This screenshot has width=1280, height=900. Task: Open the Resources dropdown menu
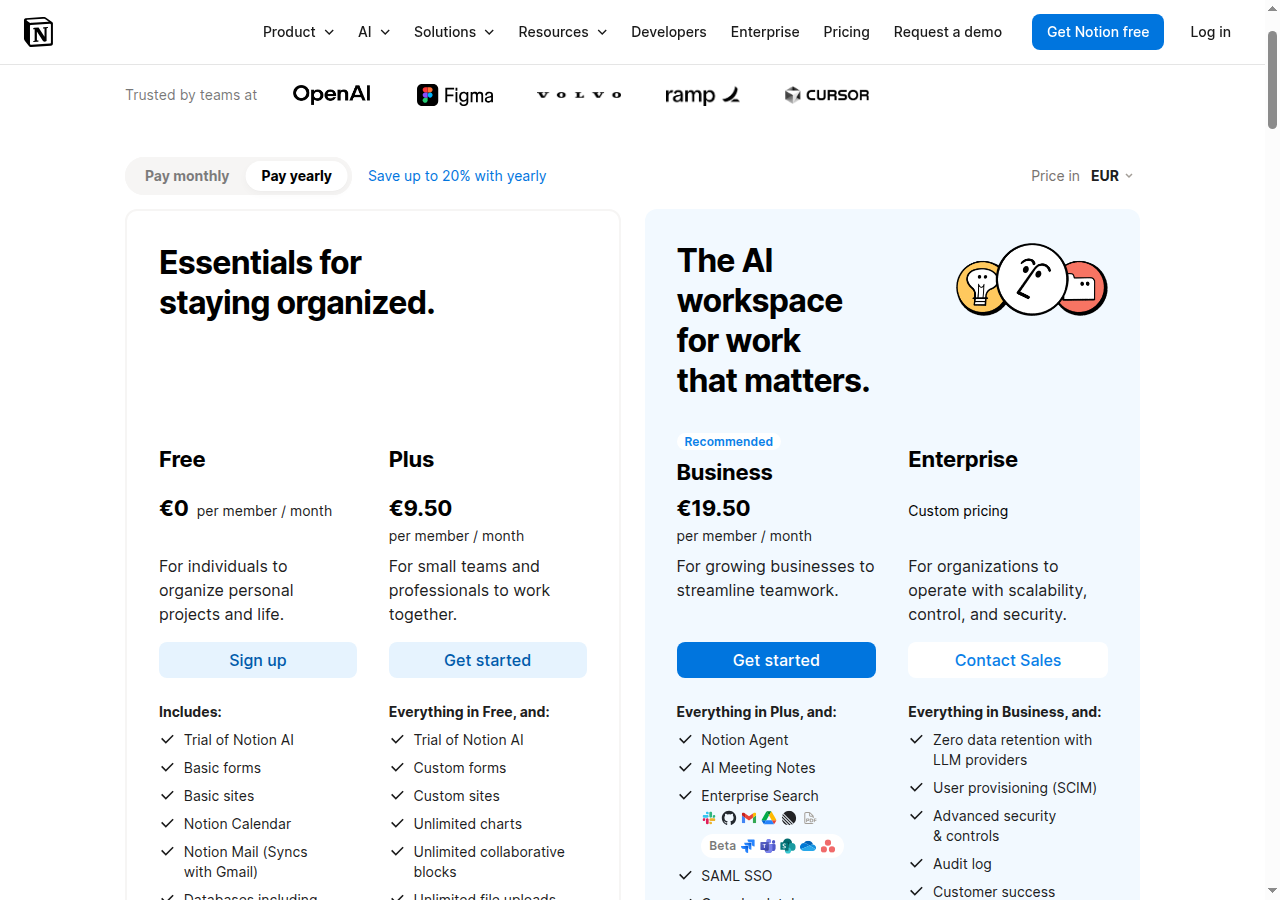pyautogui.click(x=563, y=32)
